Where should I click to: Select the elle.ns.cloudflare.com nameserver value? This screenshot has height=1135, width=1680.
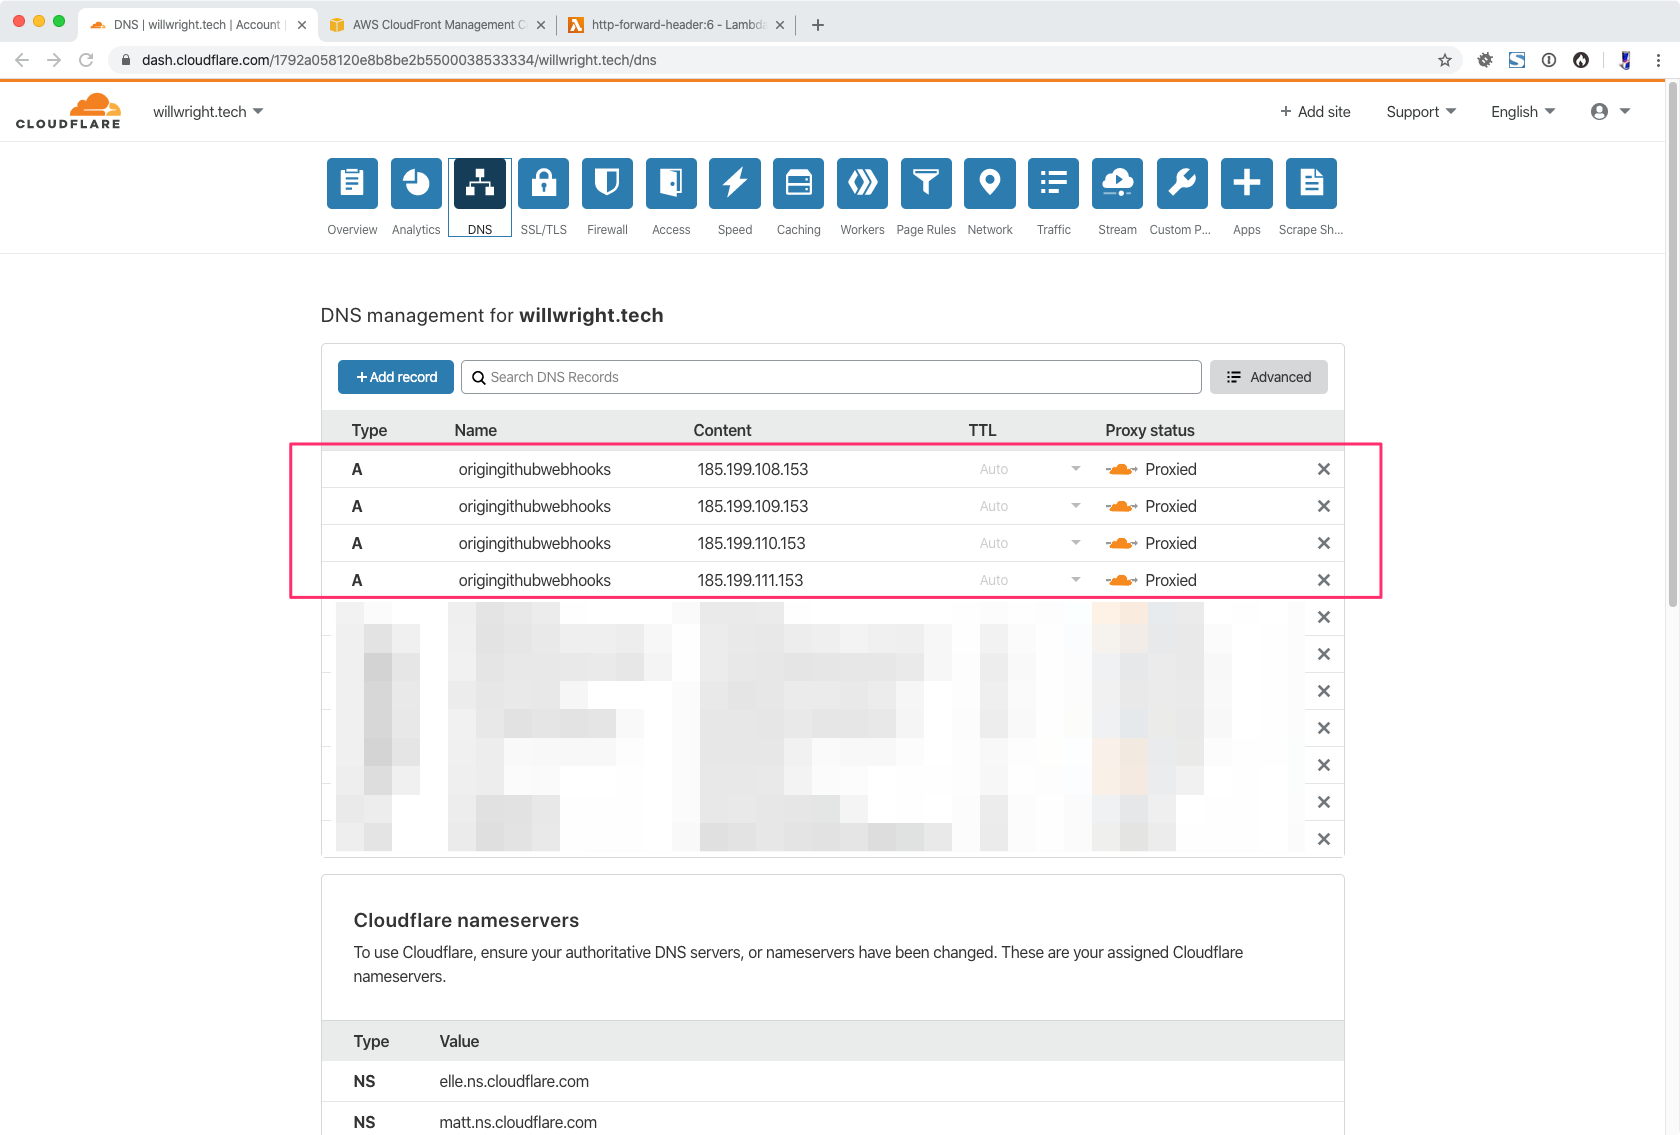(x=514, y=1081)
